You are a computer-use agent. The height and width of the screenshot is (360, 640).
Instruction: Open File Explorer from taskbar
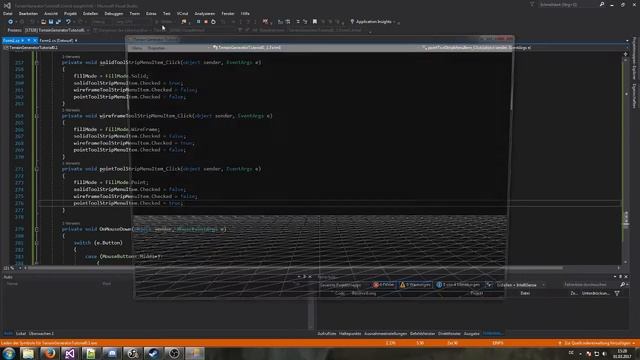(29, 353)
